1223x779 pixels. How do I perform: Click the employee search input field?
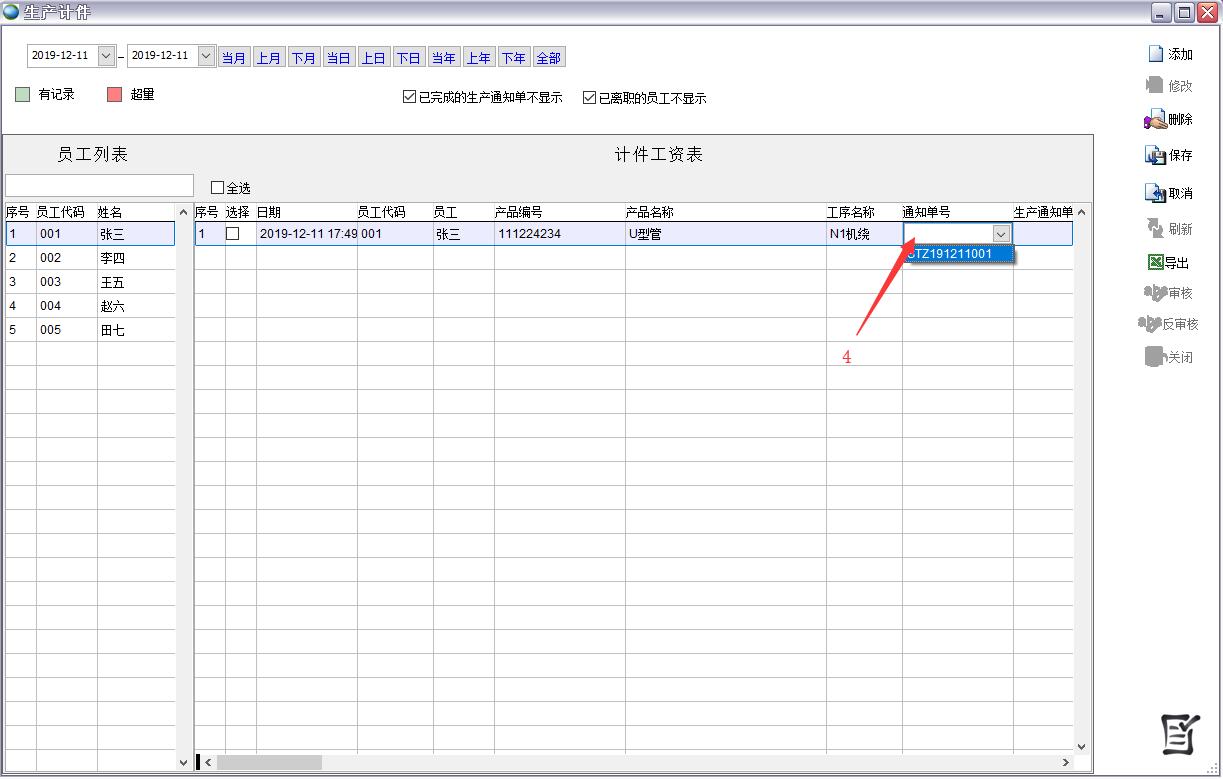point(99,186)
